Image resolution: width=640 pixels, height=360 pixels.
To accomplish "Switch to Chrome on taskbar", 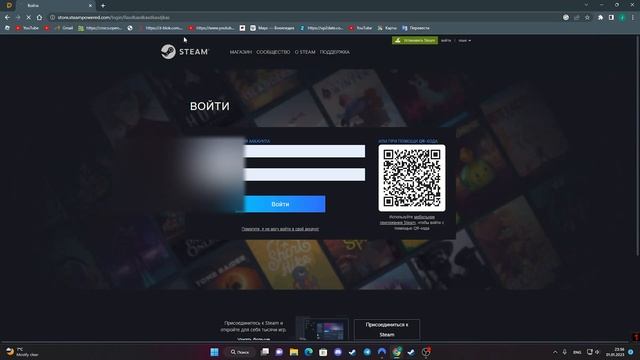I will [397, 352].
